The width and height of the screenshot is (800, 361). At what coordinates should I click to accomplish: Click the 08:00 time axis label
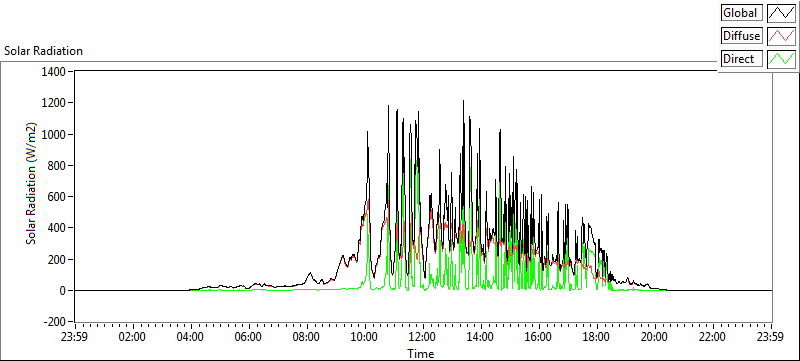point(307,337)
